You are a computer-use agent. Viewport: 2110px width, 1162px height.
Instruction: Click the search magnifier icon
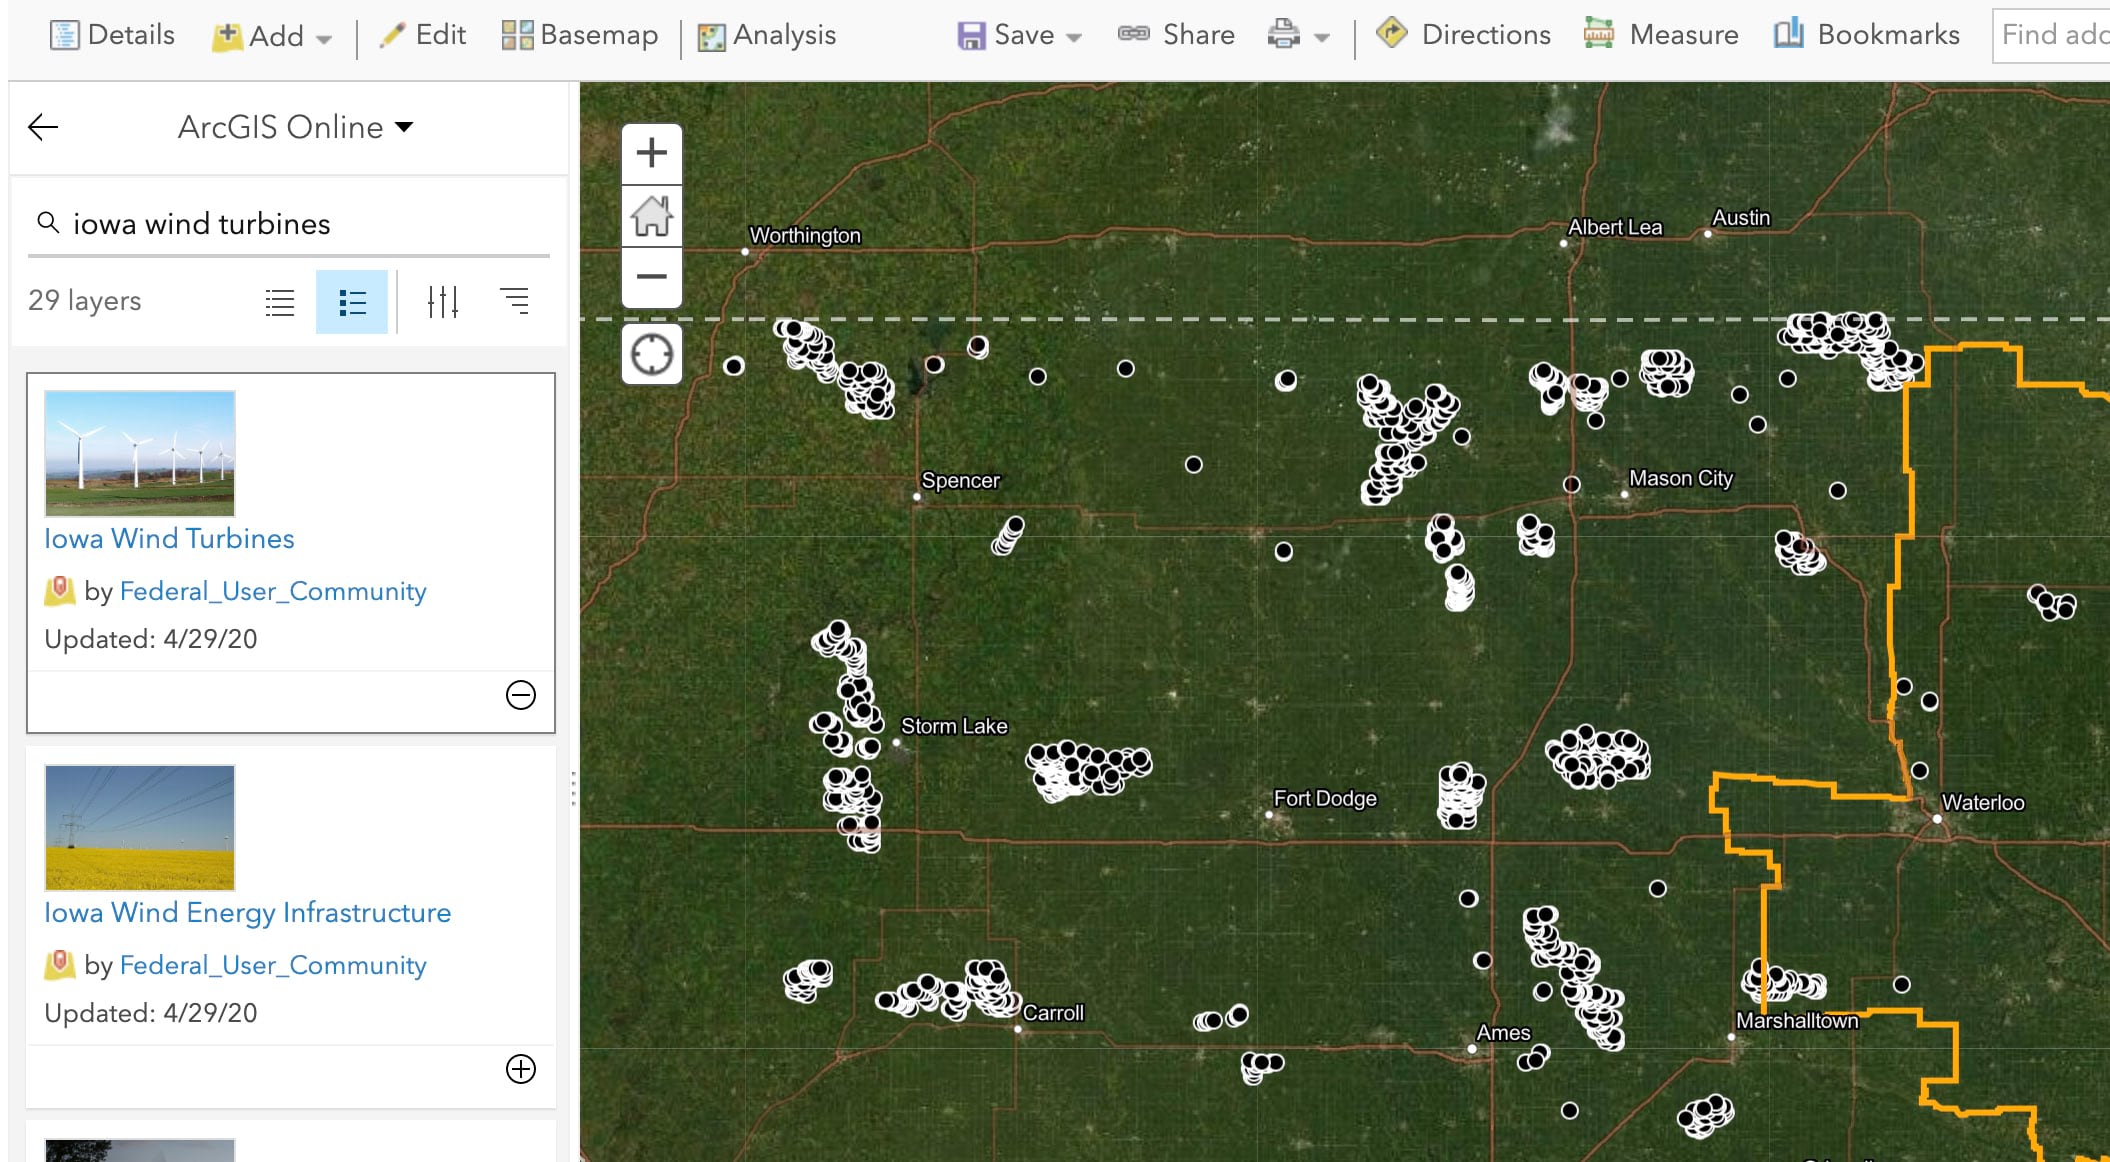[47, 222]
